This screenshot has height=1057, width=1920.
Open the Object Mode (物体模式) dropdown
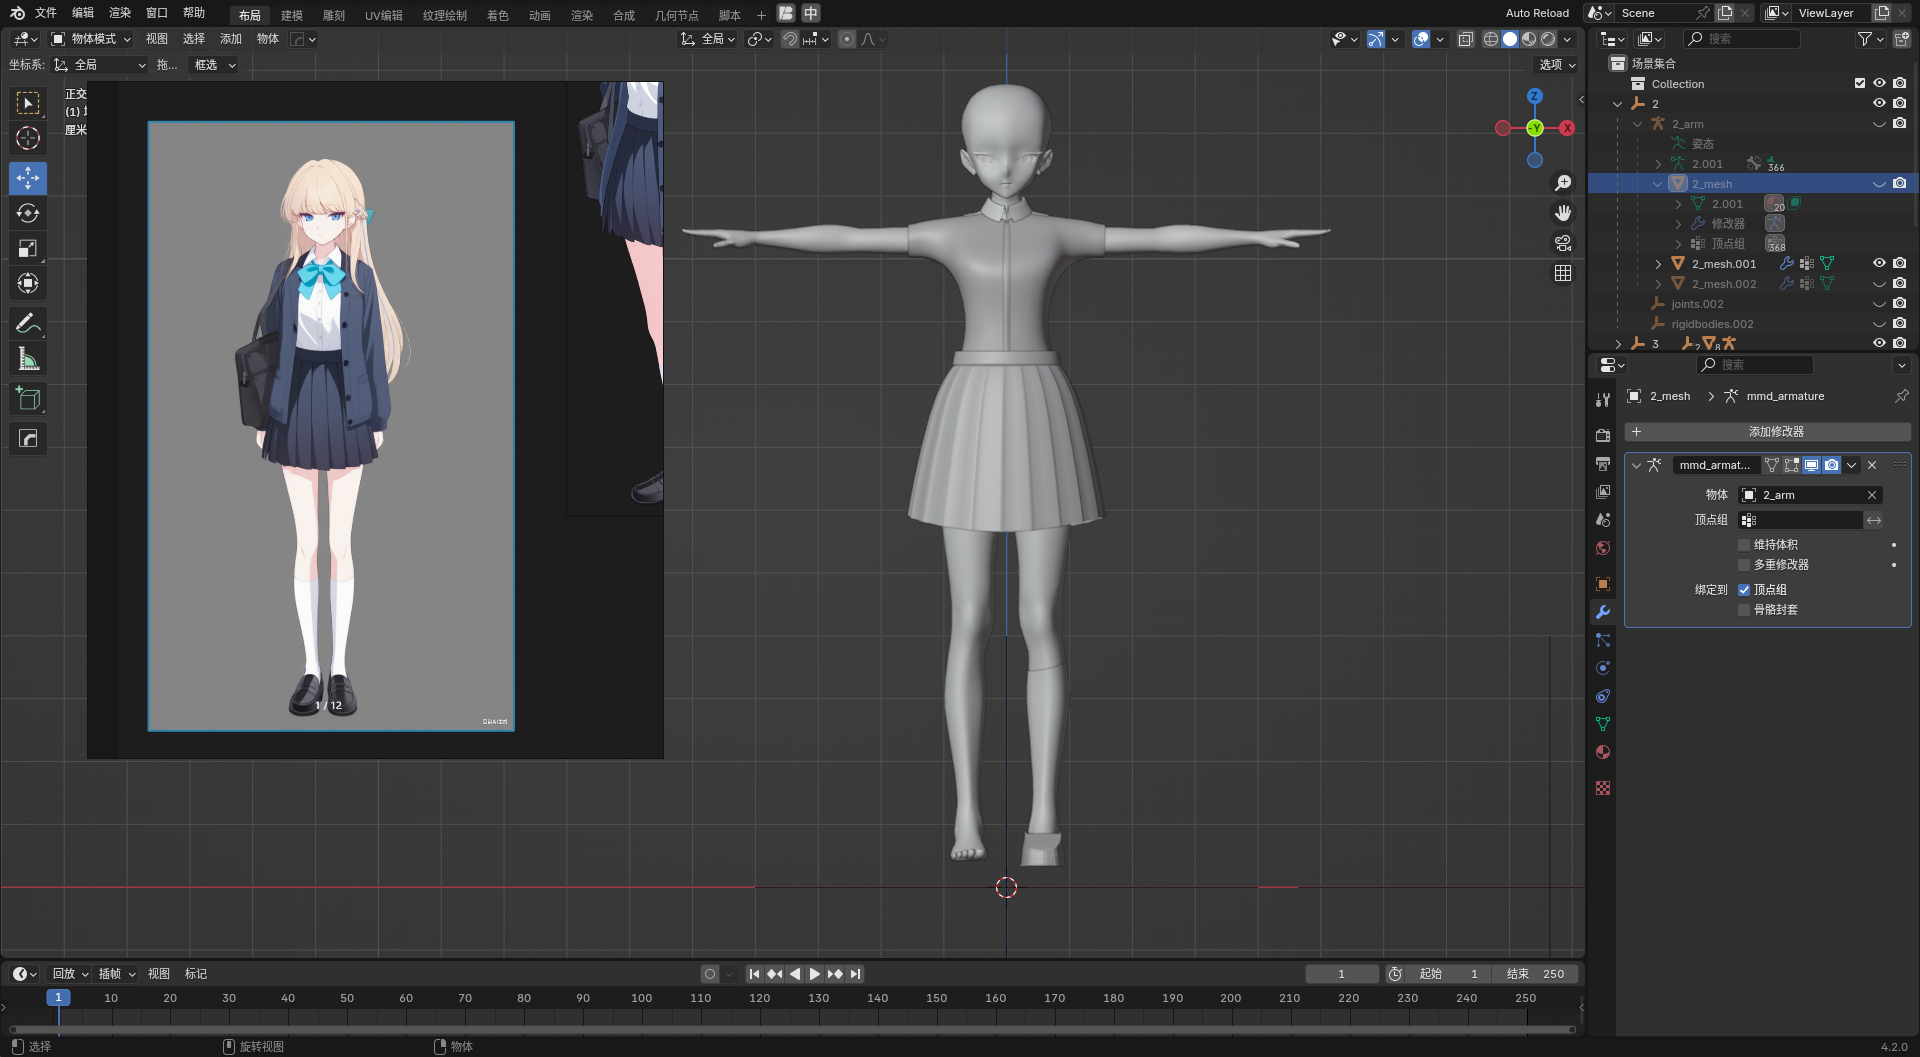coord(91,39)
